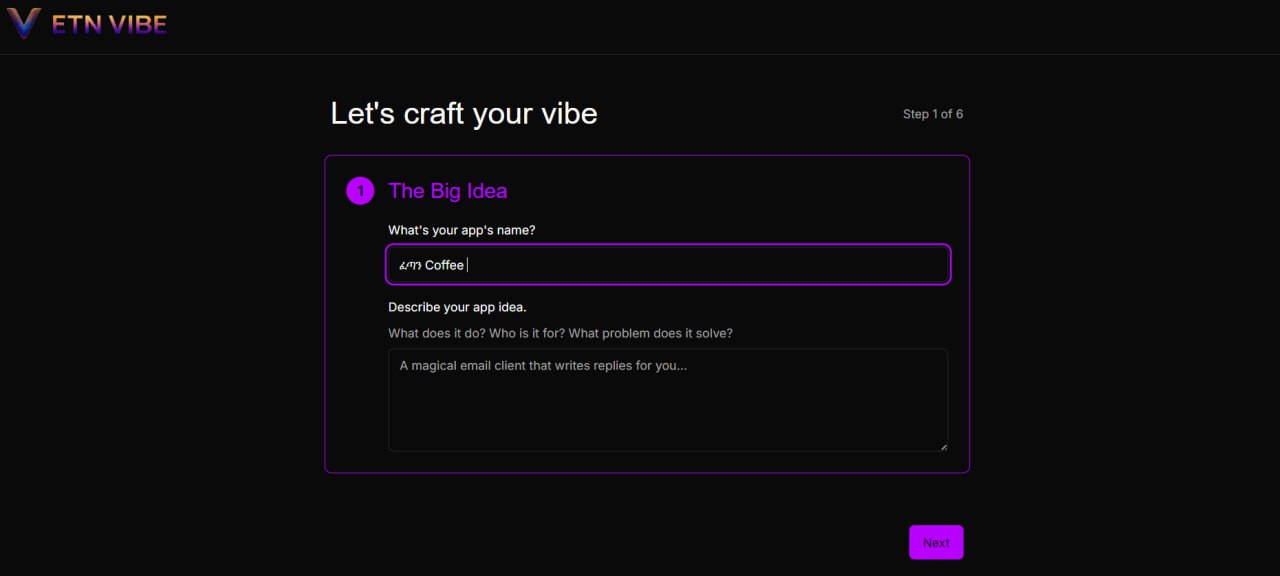Click the "Describe your app idea." label
The height and width of the screenshot is (576, 1280).
[457, 307]
